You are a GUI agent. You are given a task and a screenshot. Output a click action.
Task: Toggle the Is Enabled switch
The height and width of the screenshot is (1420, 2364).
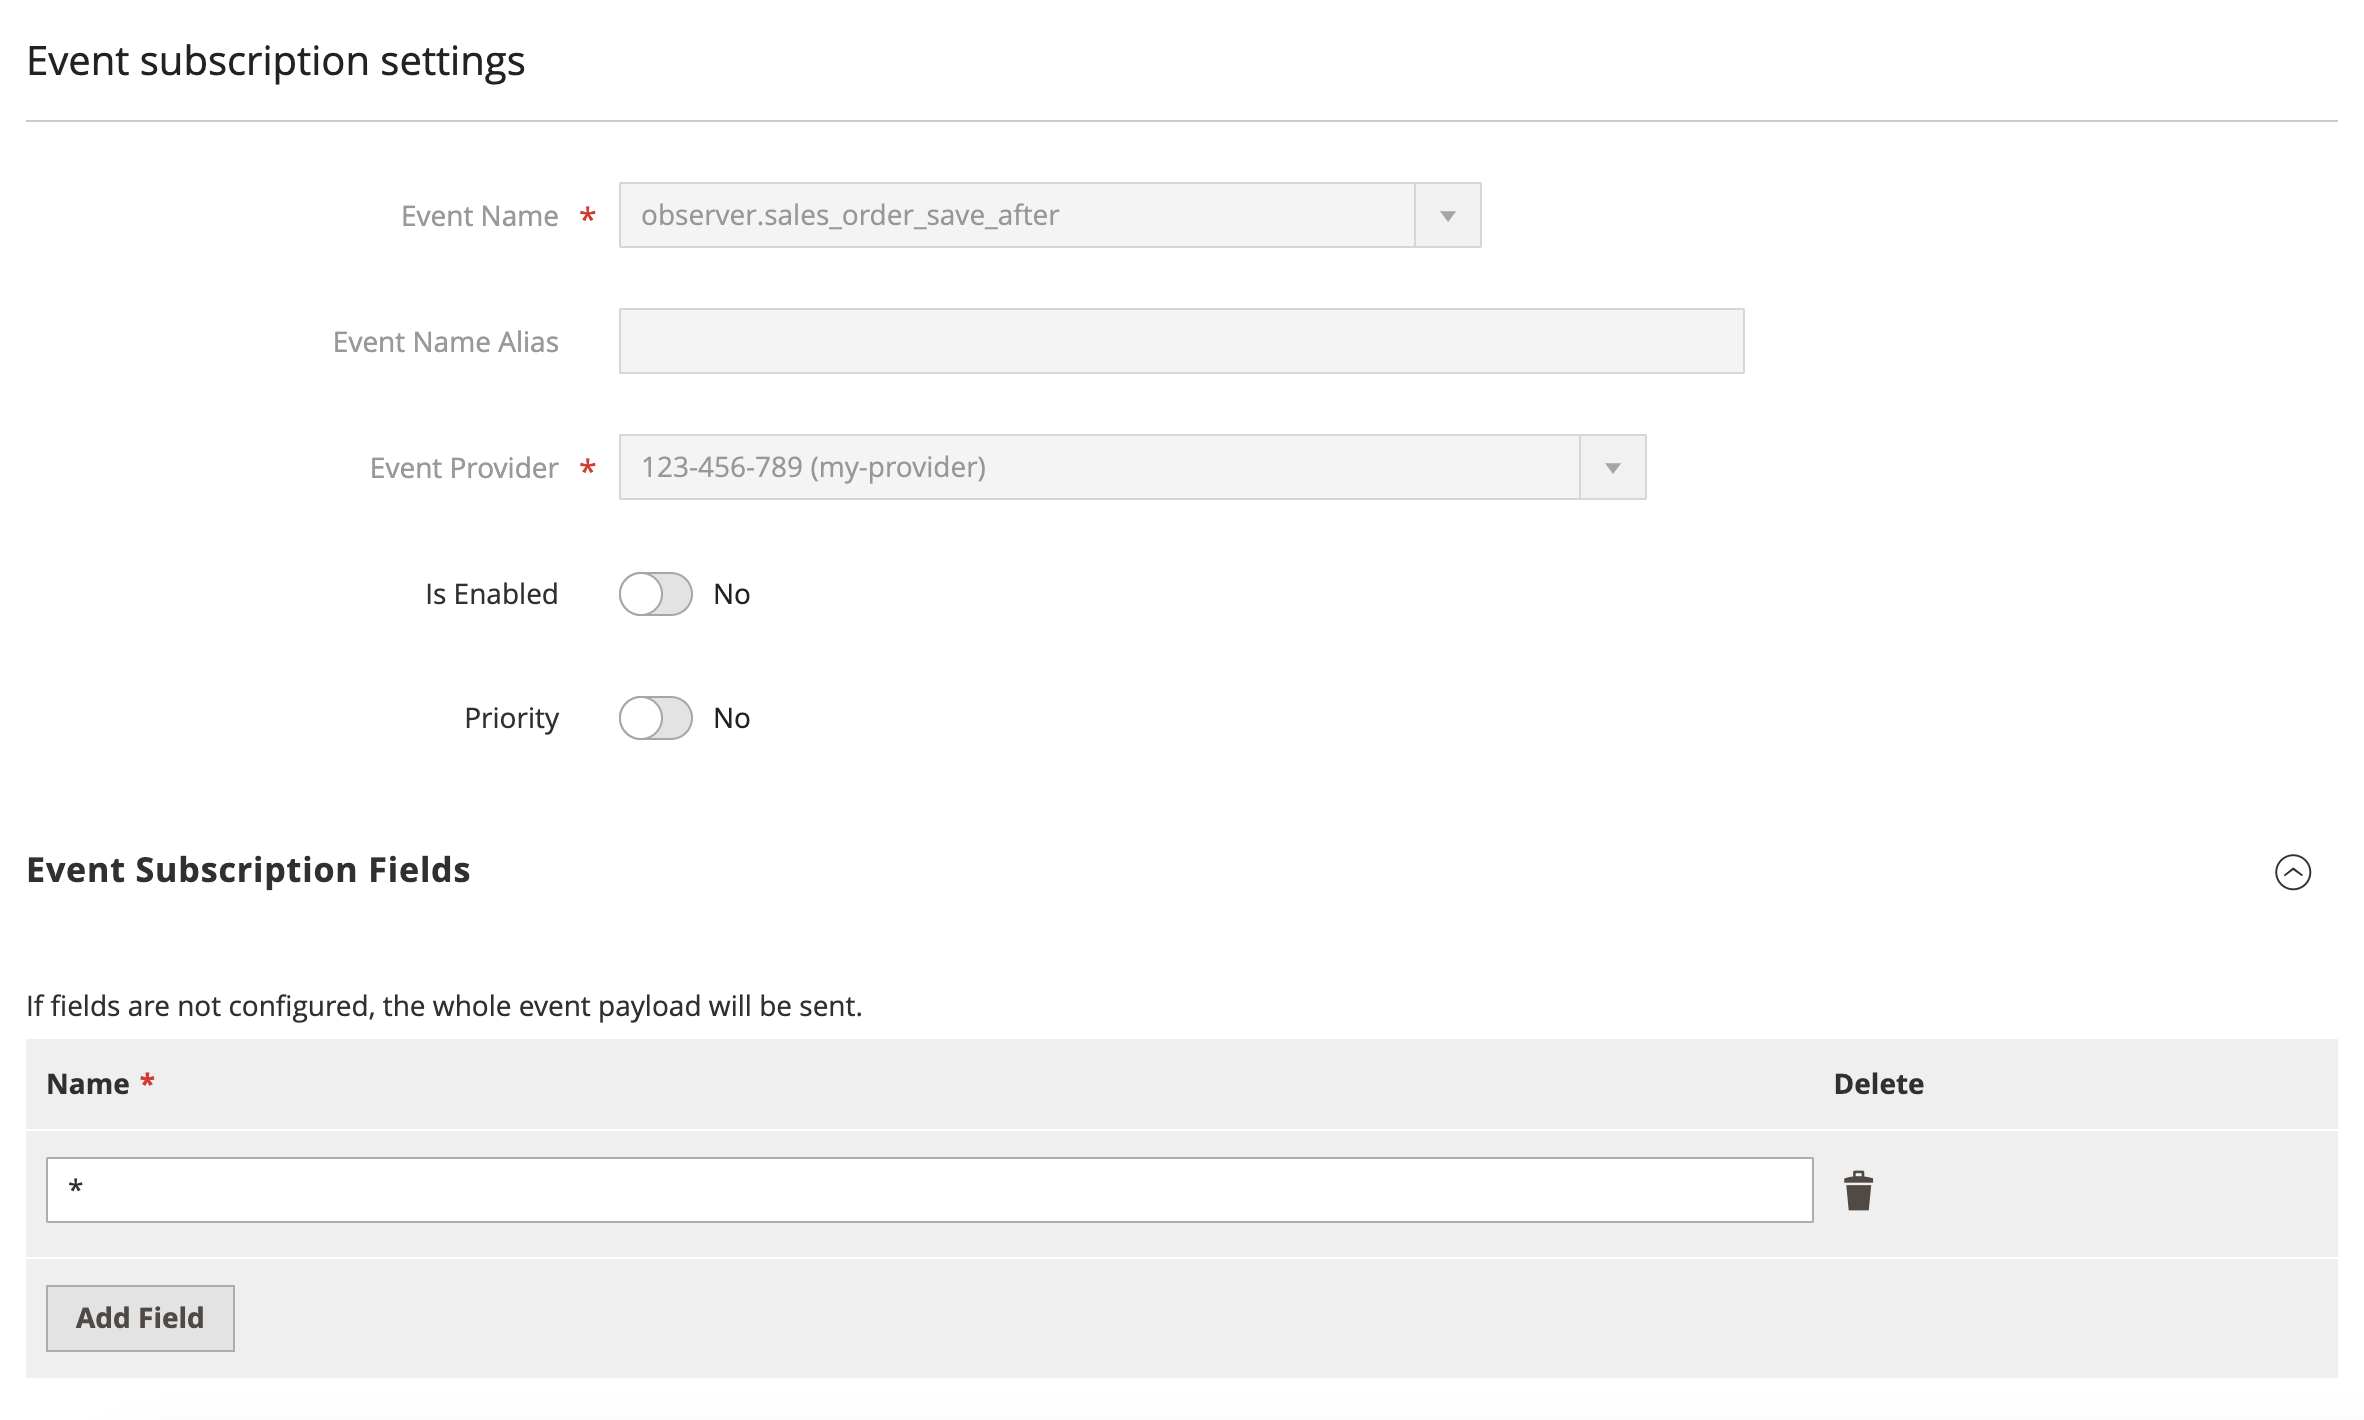pos(656,594)
